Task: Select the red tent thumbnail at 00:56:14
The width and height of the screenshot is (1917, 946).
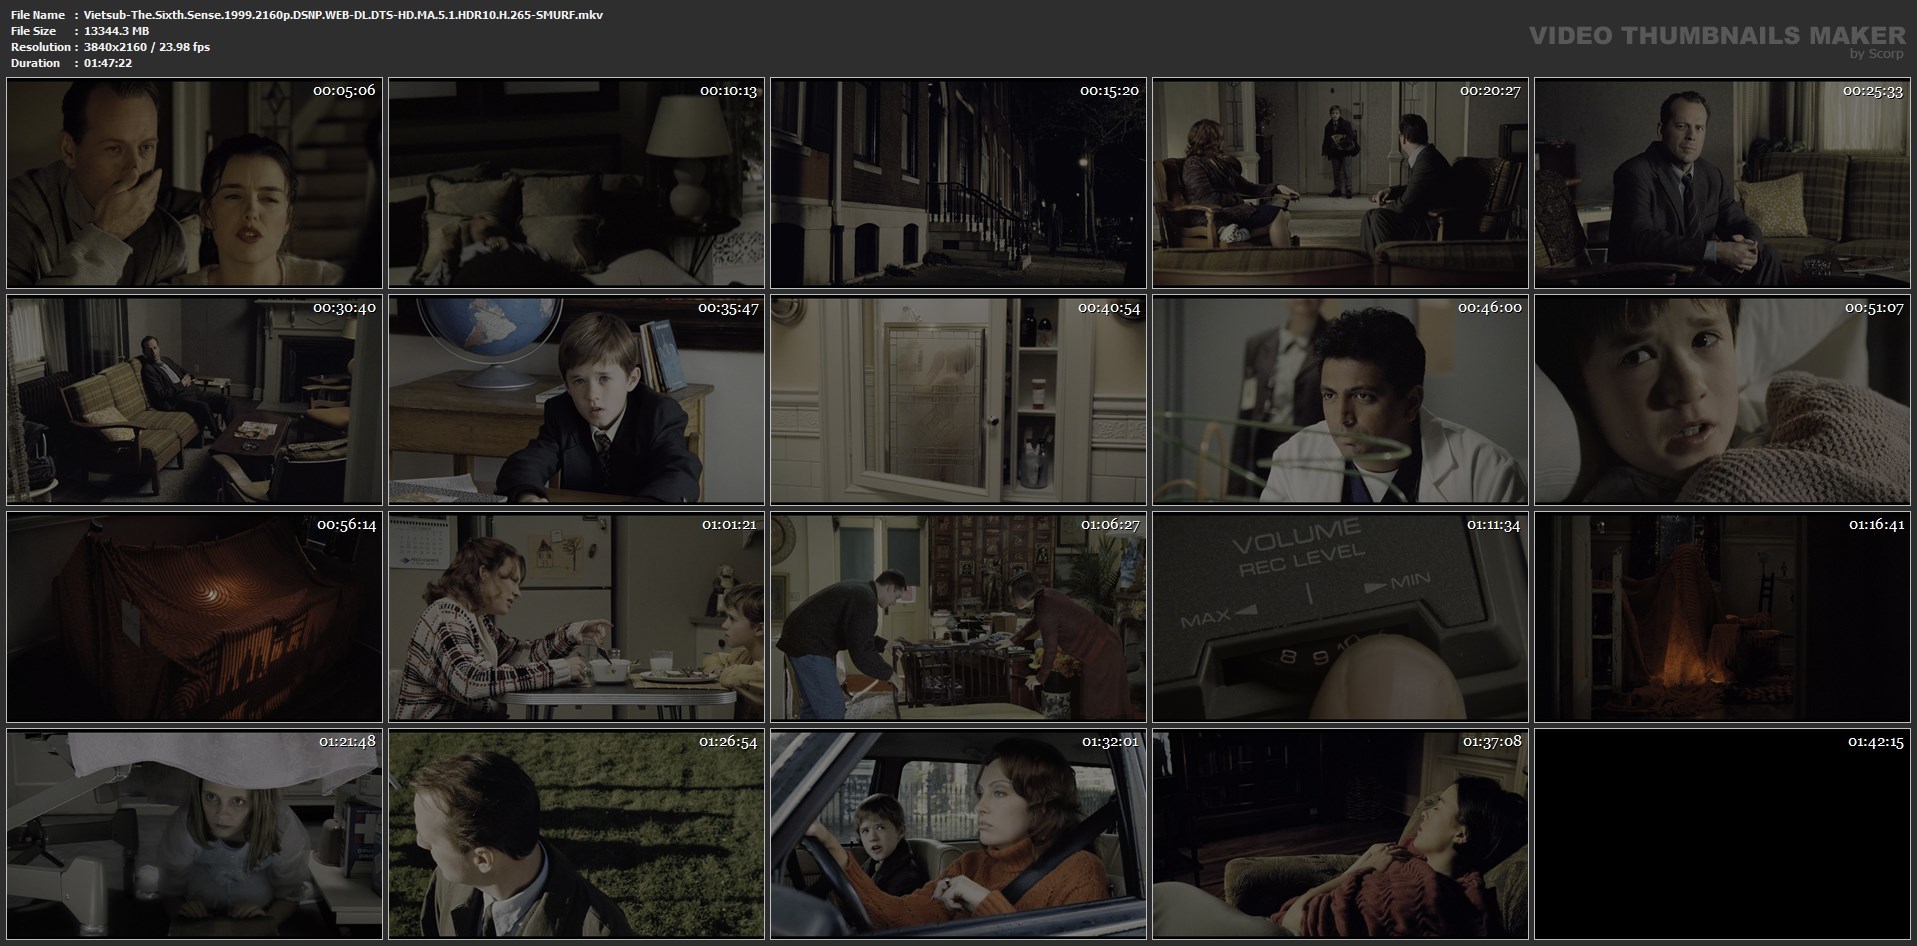Action: [194, 617]
